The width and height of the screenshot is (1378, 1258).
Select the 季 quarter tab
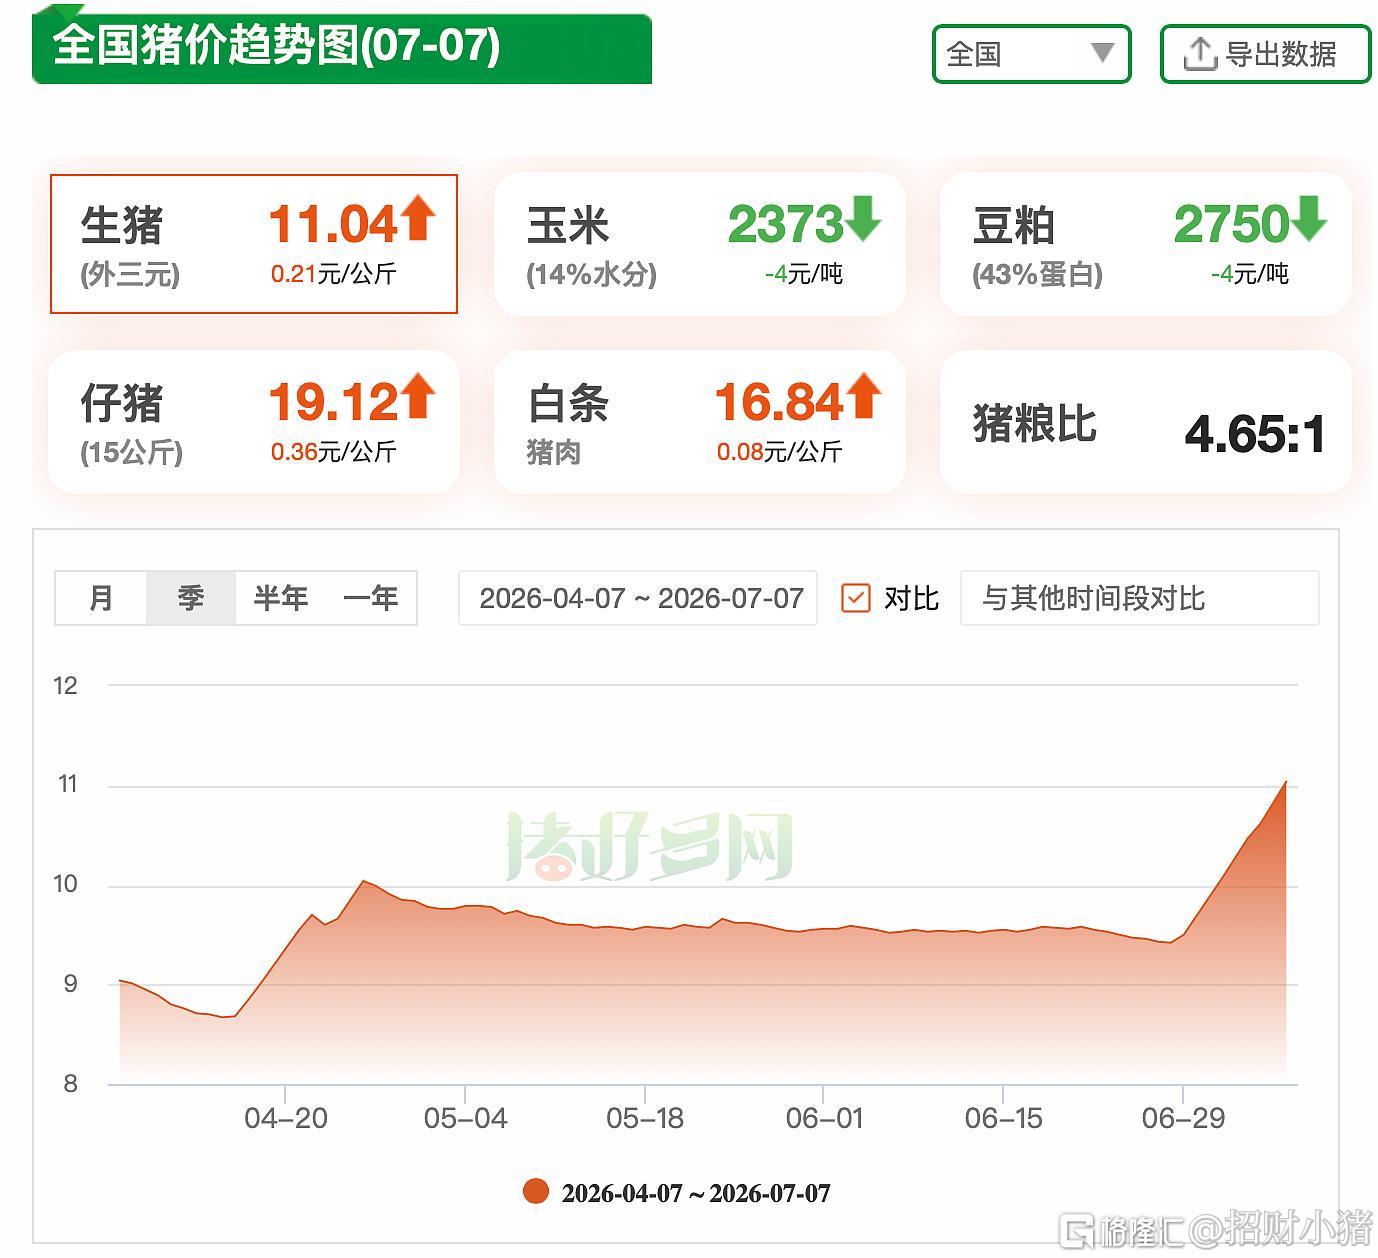click(191, 598)
